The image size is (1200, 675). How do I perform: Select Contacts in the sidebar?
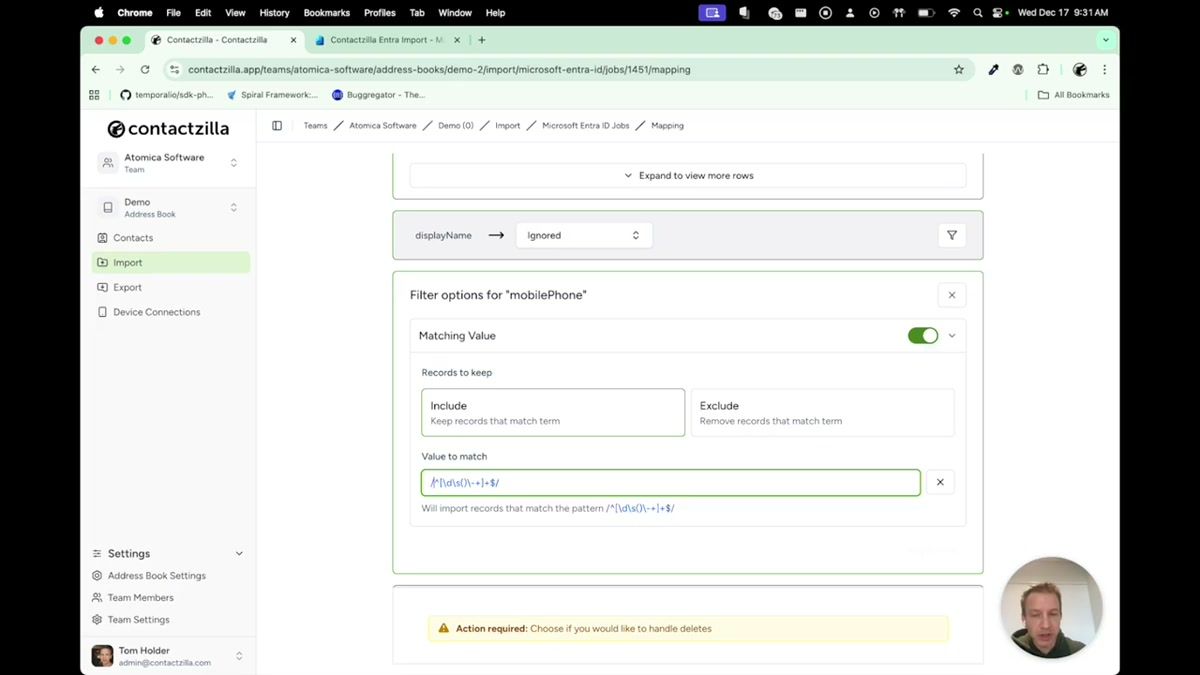point(131,237)
